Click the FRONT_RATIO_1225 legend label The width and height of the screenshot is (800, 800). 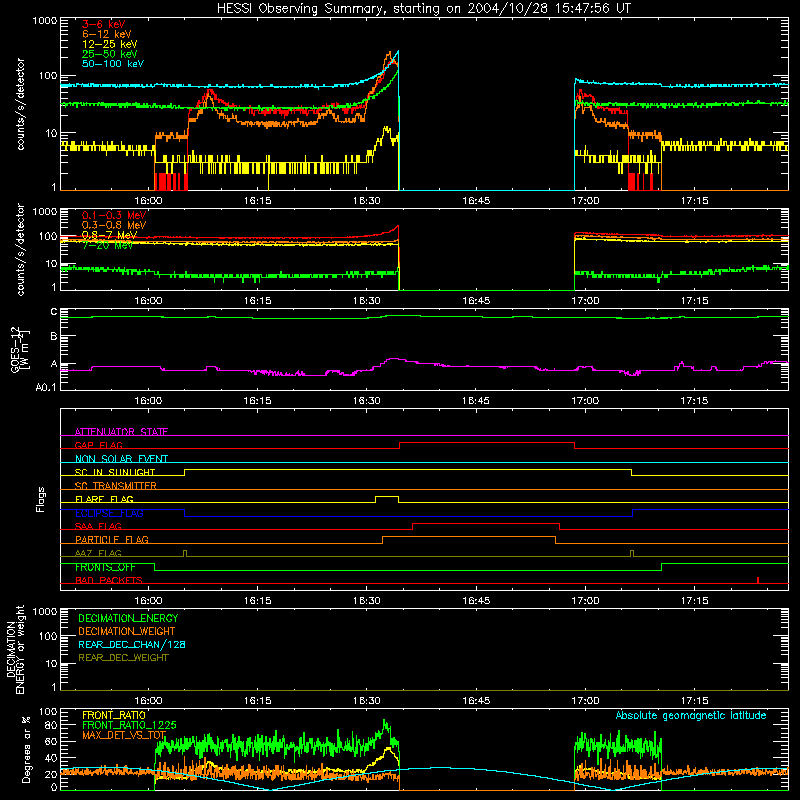coord(129,726)
